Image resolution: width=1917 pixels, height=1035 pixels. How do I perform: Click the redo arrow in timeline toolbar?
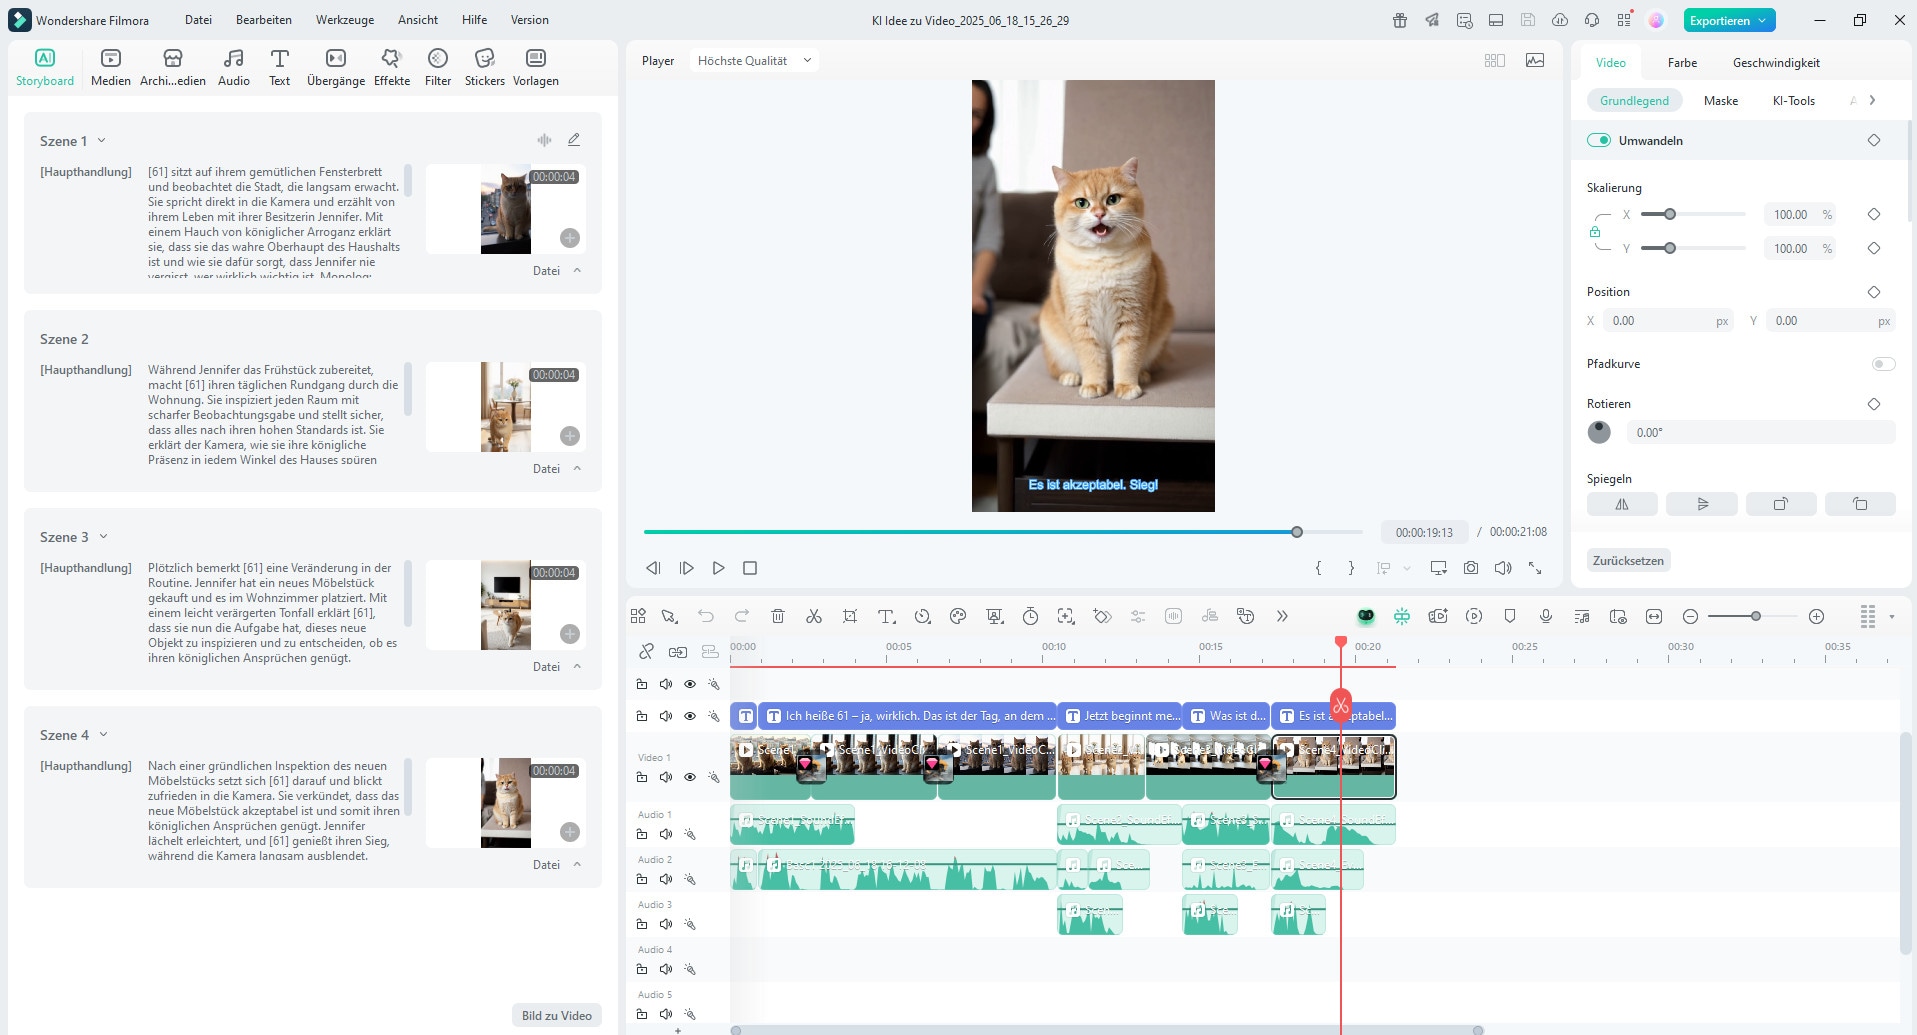pos(742,616)
